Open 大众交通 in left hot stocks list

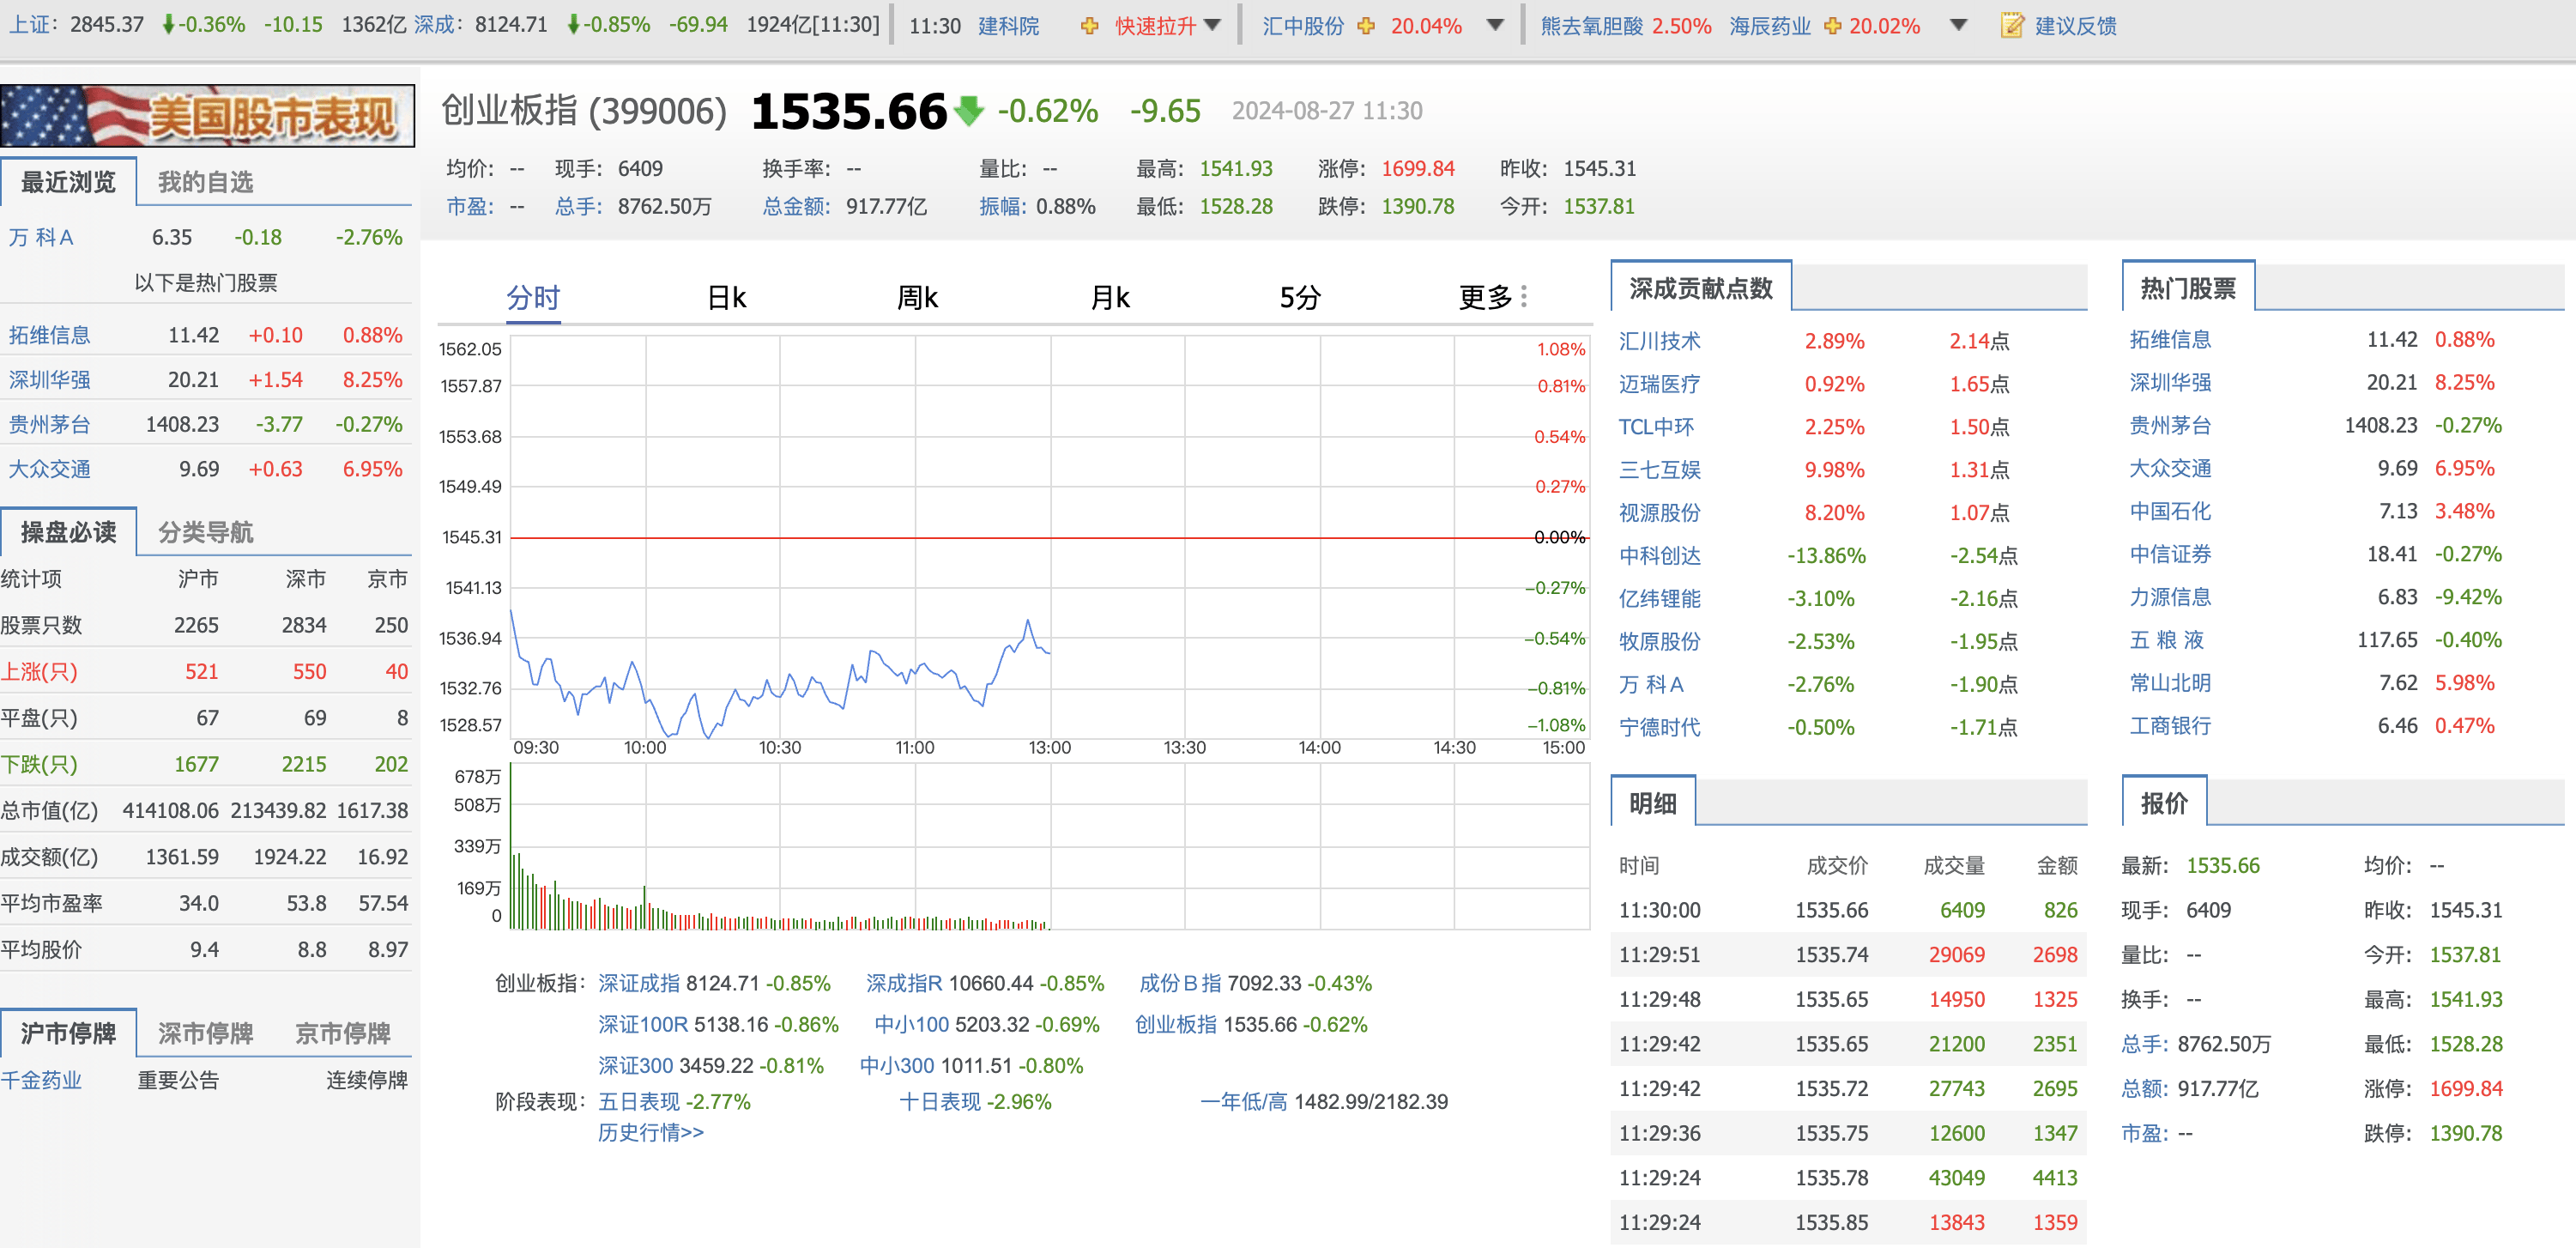coord(49,469)
